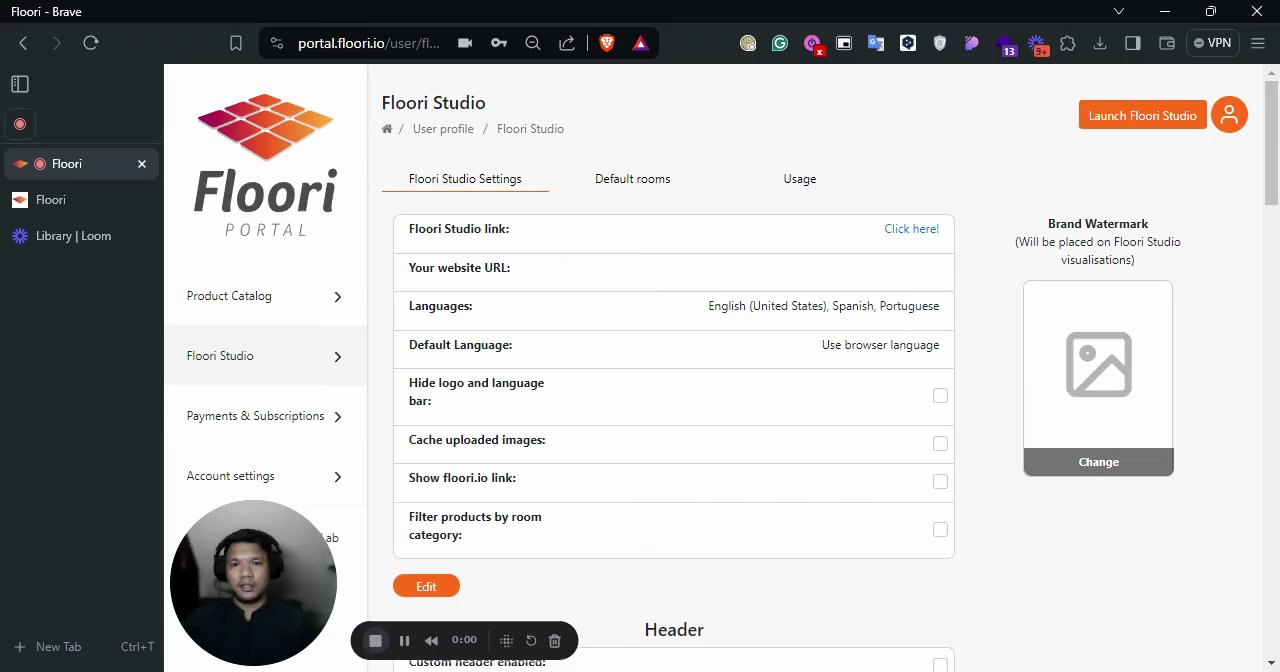
Task: Click the browser forward arrow
Action: (56, 43)
